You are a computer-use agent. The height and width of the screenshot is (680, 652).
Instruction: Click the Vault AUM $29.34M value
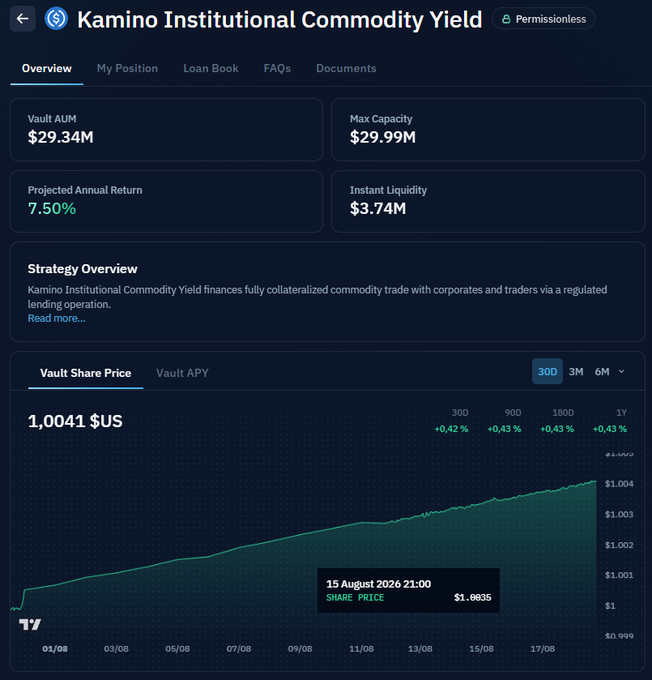[x=61, y=137]
